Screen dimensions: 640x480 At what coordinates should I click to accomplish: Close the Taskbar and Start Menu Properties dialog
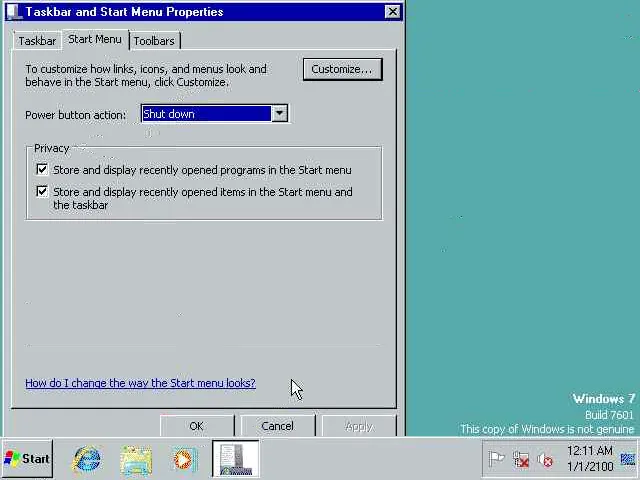[x=392, y=11]
